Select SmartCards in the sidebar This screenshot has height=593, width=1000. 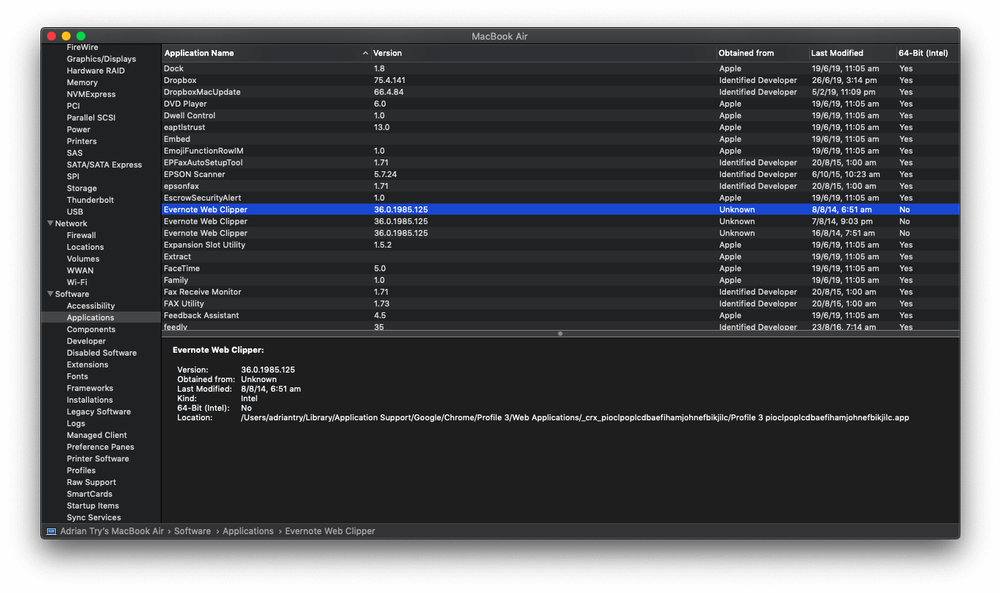pos(89,494)
